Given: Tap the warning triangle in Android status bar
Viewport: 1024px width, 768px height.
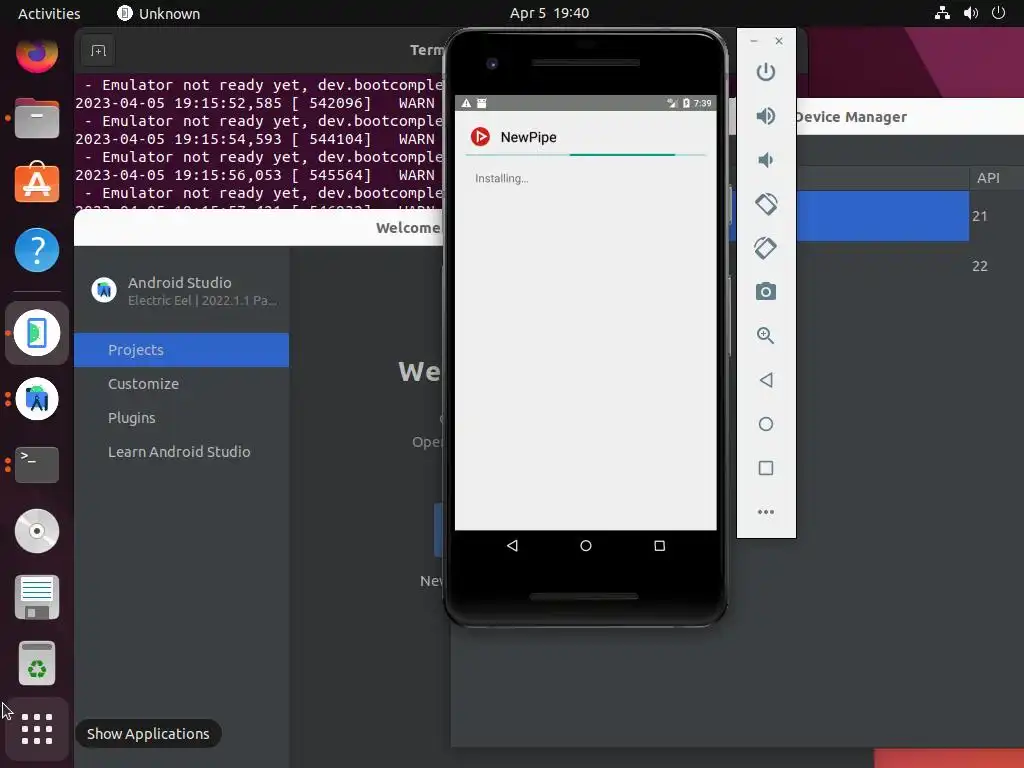Looking at the screenshot, I should click(x=466, y=103).
